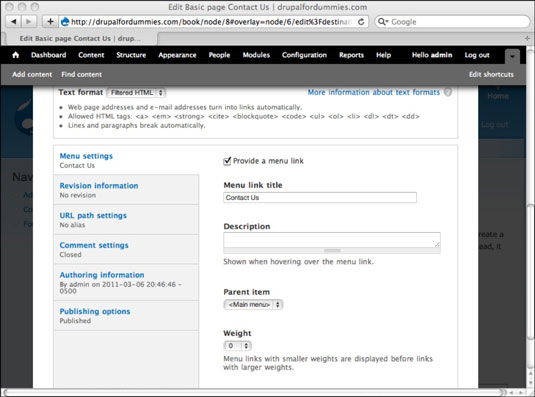Open Help in admin toolbar
535x397 pixels.
pyautogui.click(x=384, y=55)
